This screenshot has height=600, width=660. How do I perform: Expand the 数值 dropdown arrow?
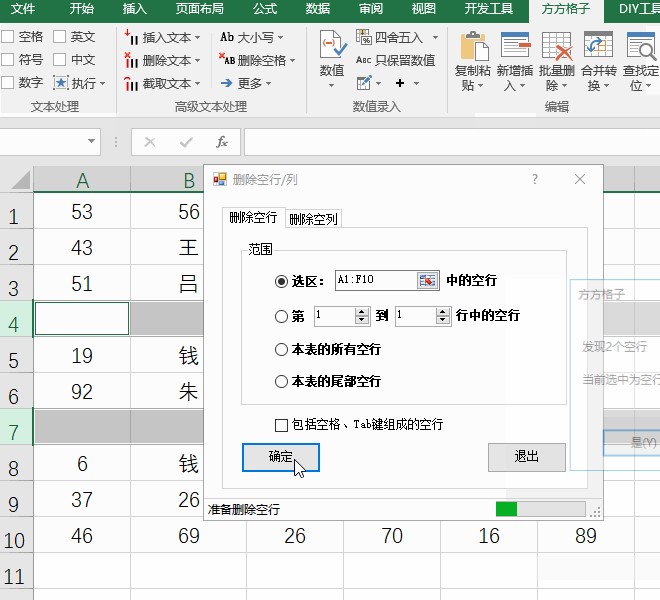332,86
